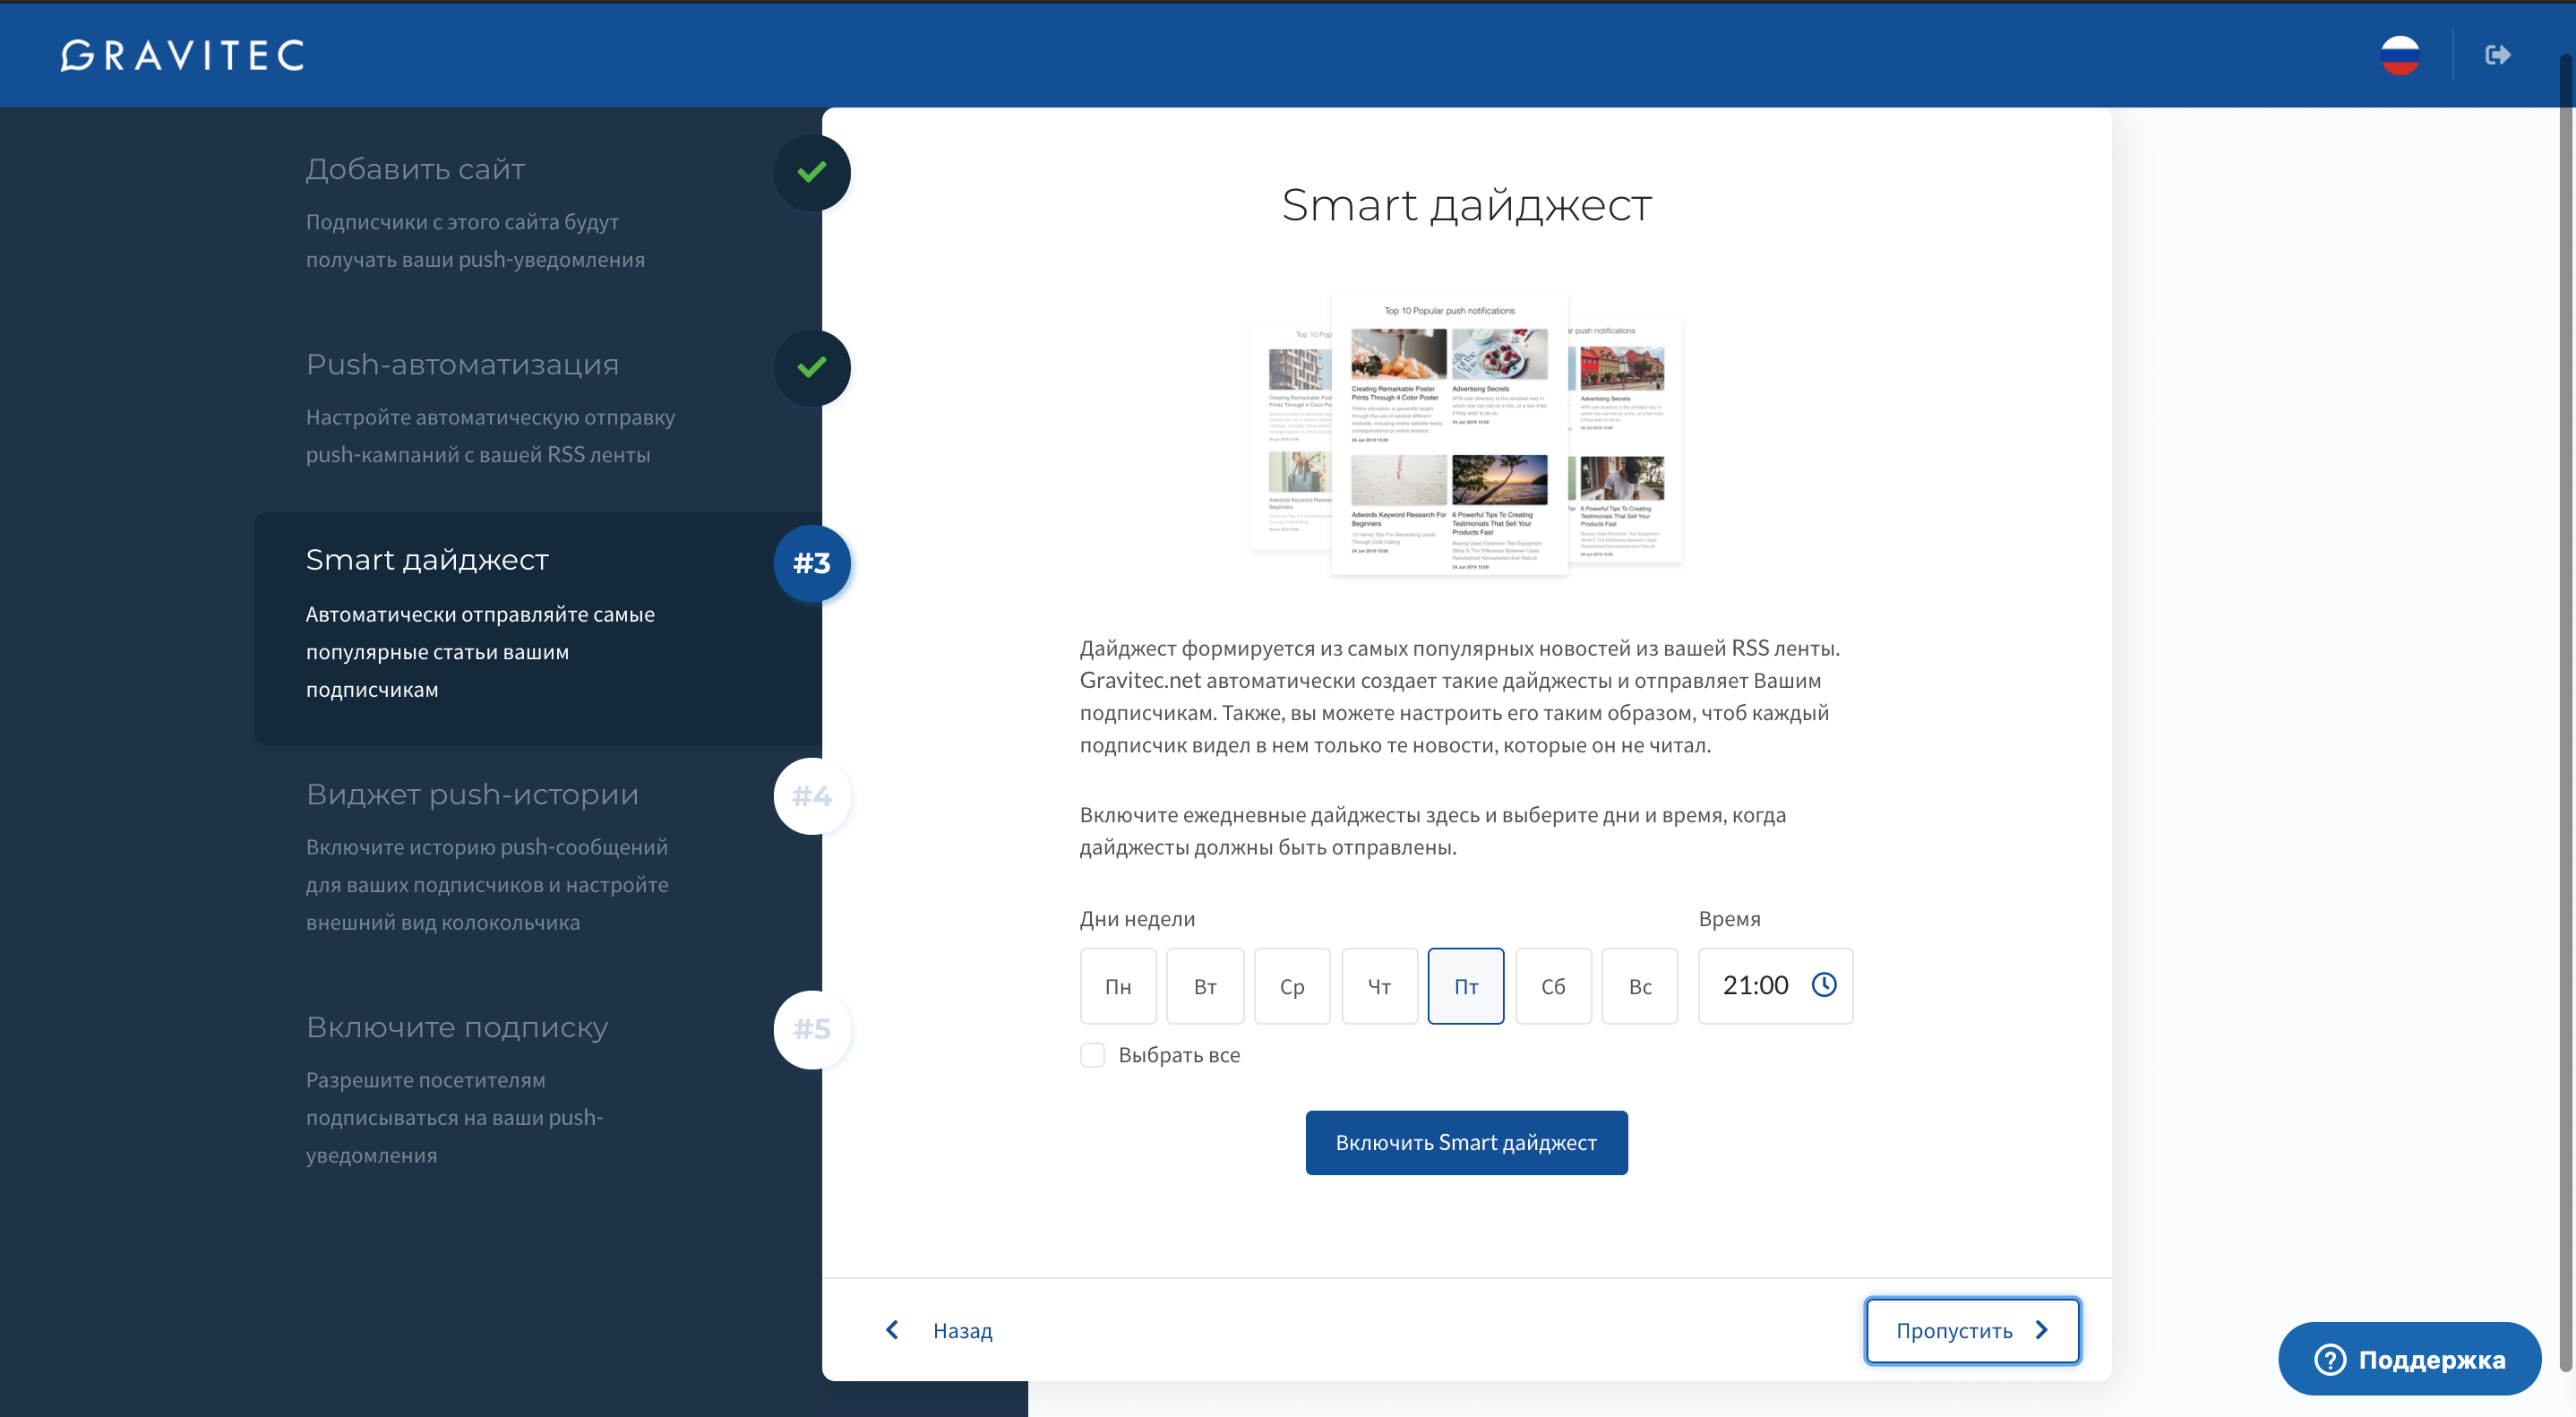Click the question mark support icon

tap(2329, 1359)
